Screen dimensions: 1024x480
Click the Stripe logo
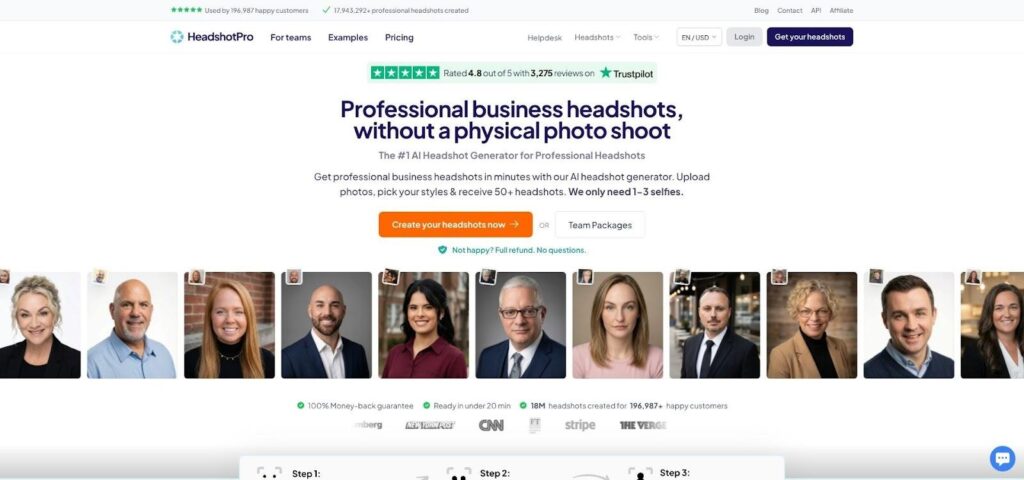click(580, 425)
